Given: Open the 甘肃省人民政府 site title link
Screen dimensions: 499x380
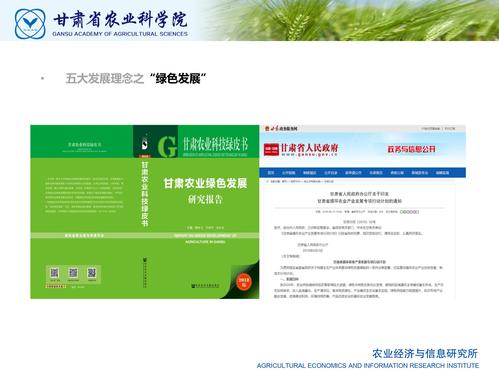Looking at the screenshot, I should (x=310, y=148).
